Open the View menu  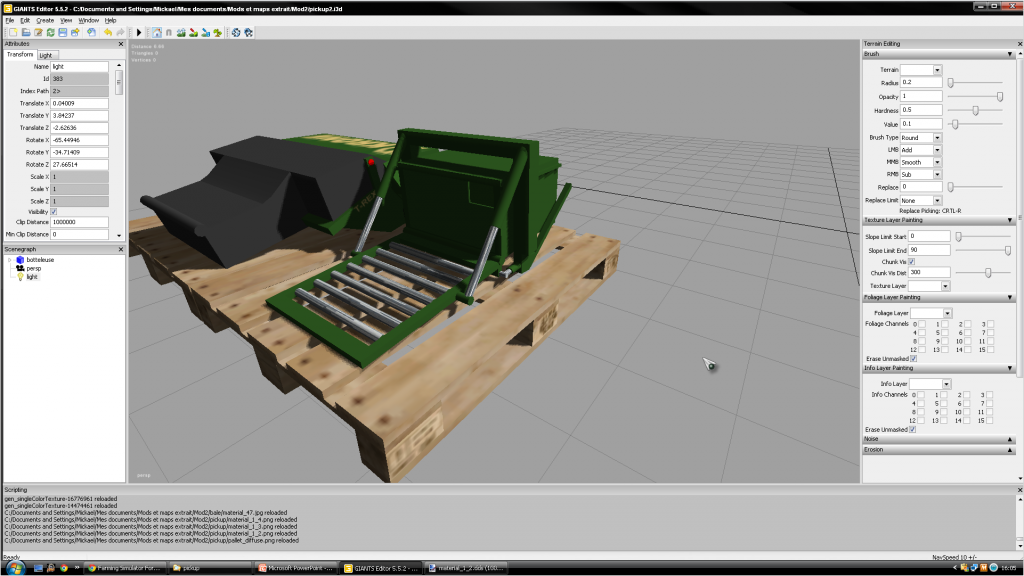(x=66, y=20)
